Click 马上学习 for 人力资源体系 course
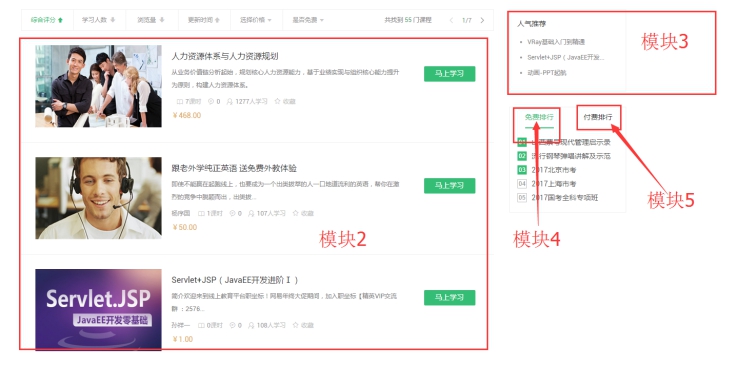 coord(449,74)
